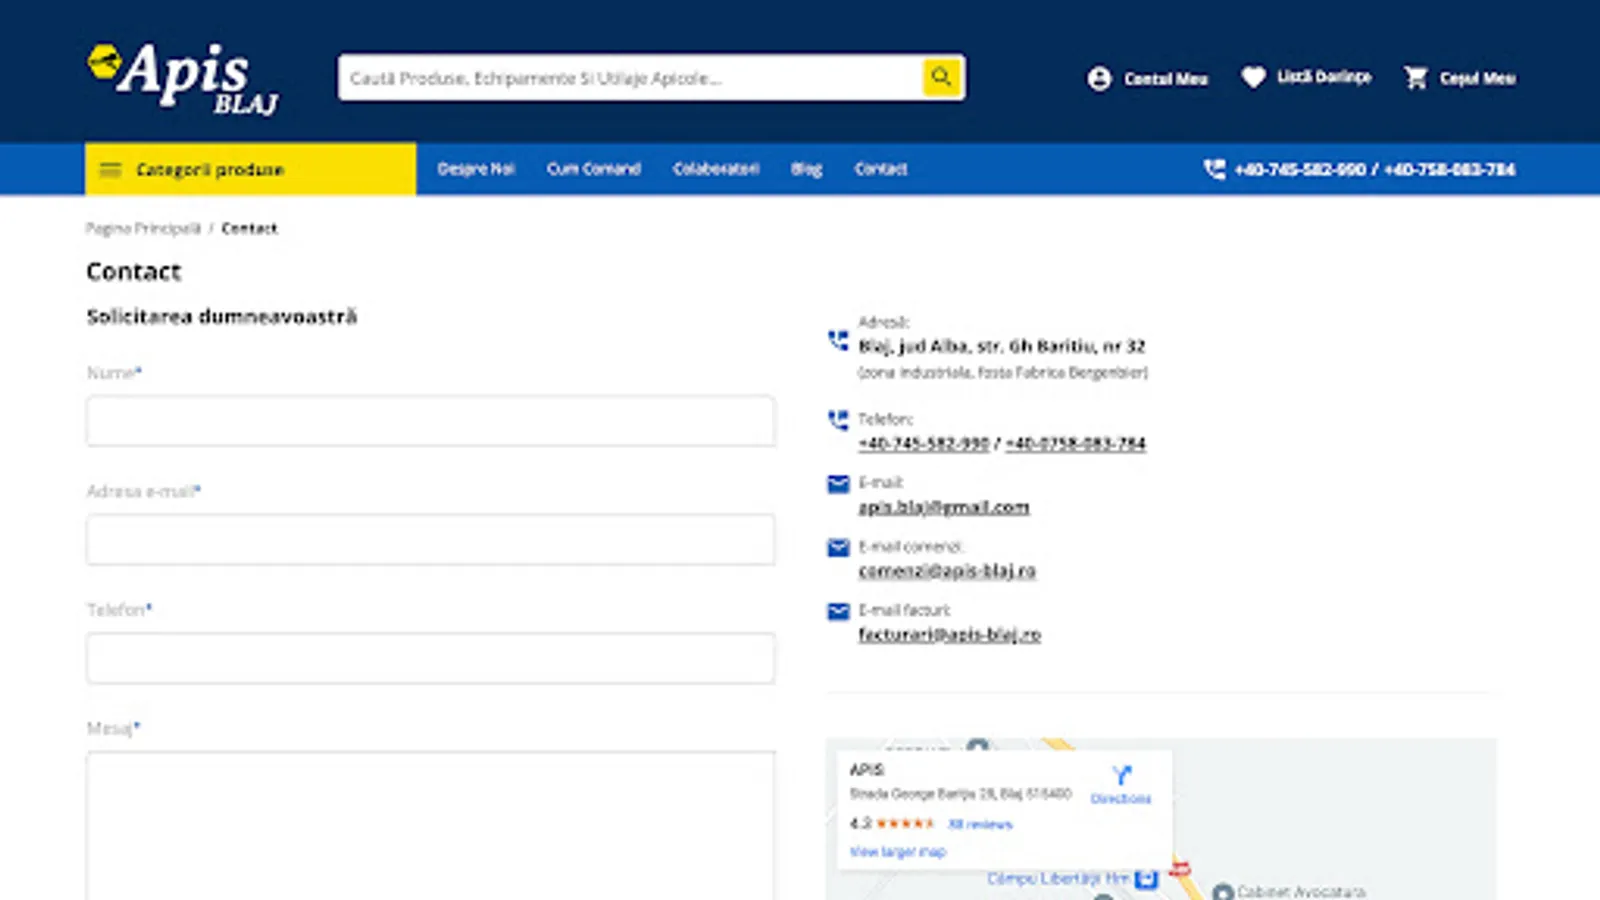
Task: Click the phone icon in blue navigation bar
Action: tap(1214, 169)
